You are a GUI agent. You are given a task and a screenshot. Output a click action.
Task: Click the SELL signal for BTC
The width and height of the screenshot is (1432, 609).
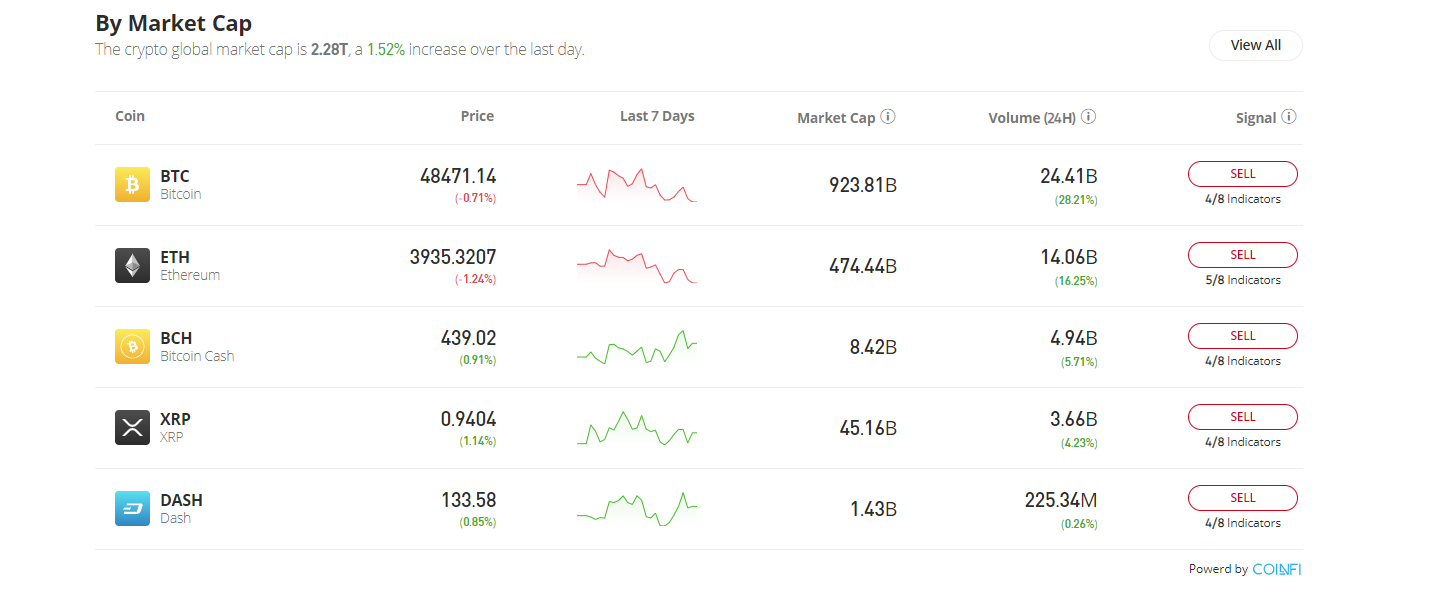click(x=1243, y=174)
